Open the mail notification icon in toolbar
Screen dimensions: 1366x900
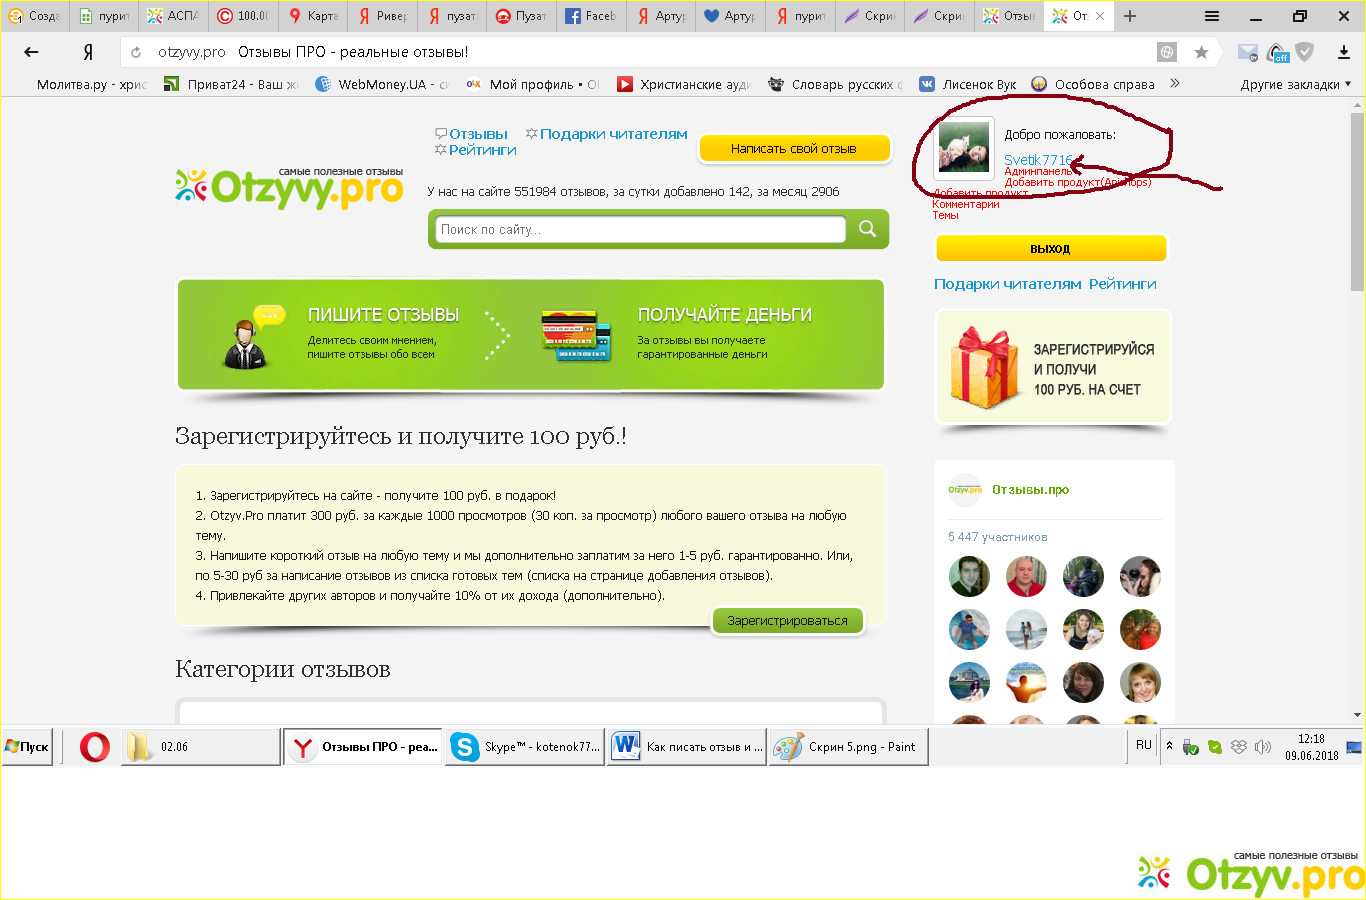[x=1247, y=52]
